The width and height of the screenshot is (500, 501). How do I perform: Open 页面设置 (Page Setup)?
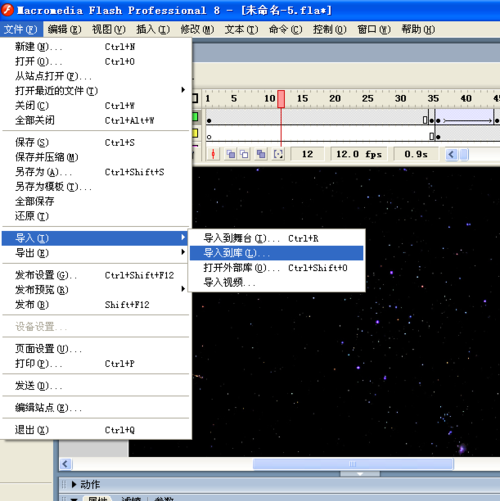pyautogui.click(x=96, y=349)
